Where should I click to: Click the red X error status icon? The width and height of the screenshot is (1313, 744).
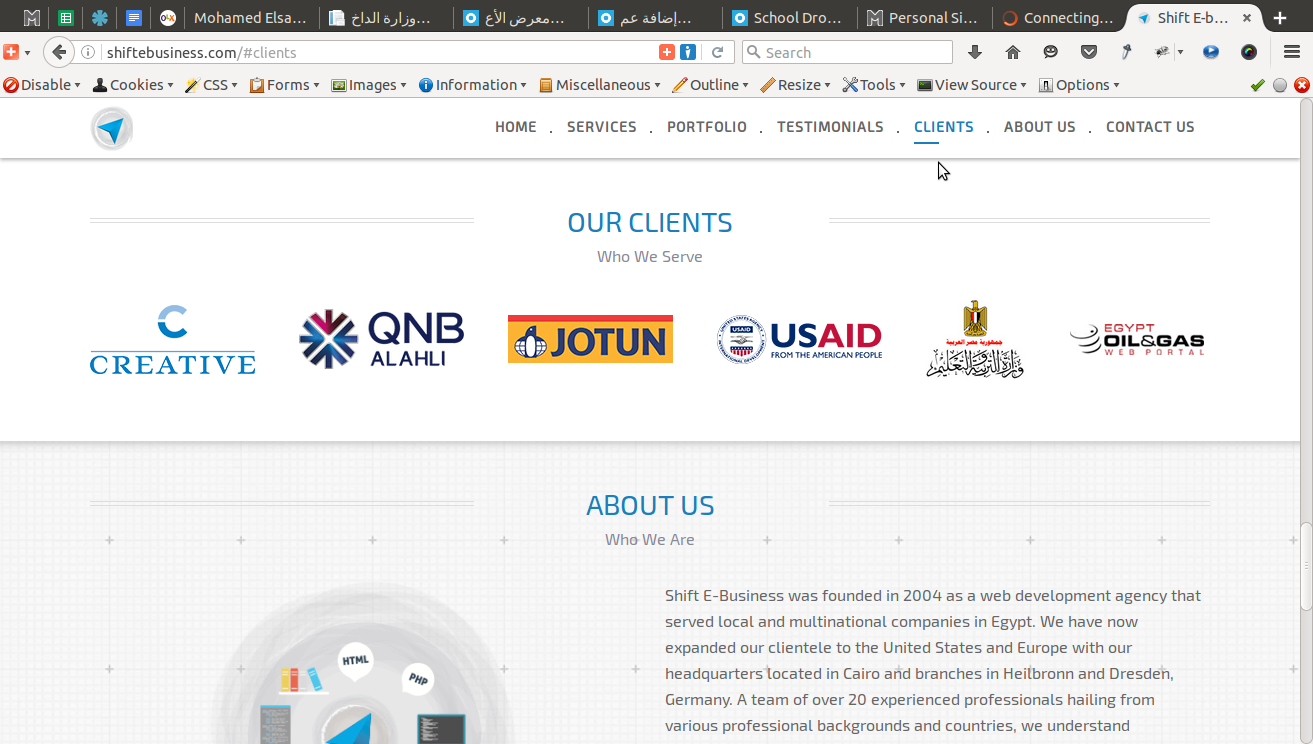[1301, 85]
